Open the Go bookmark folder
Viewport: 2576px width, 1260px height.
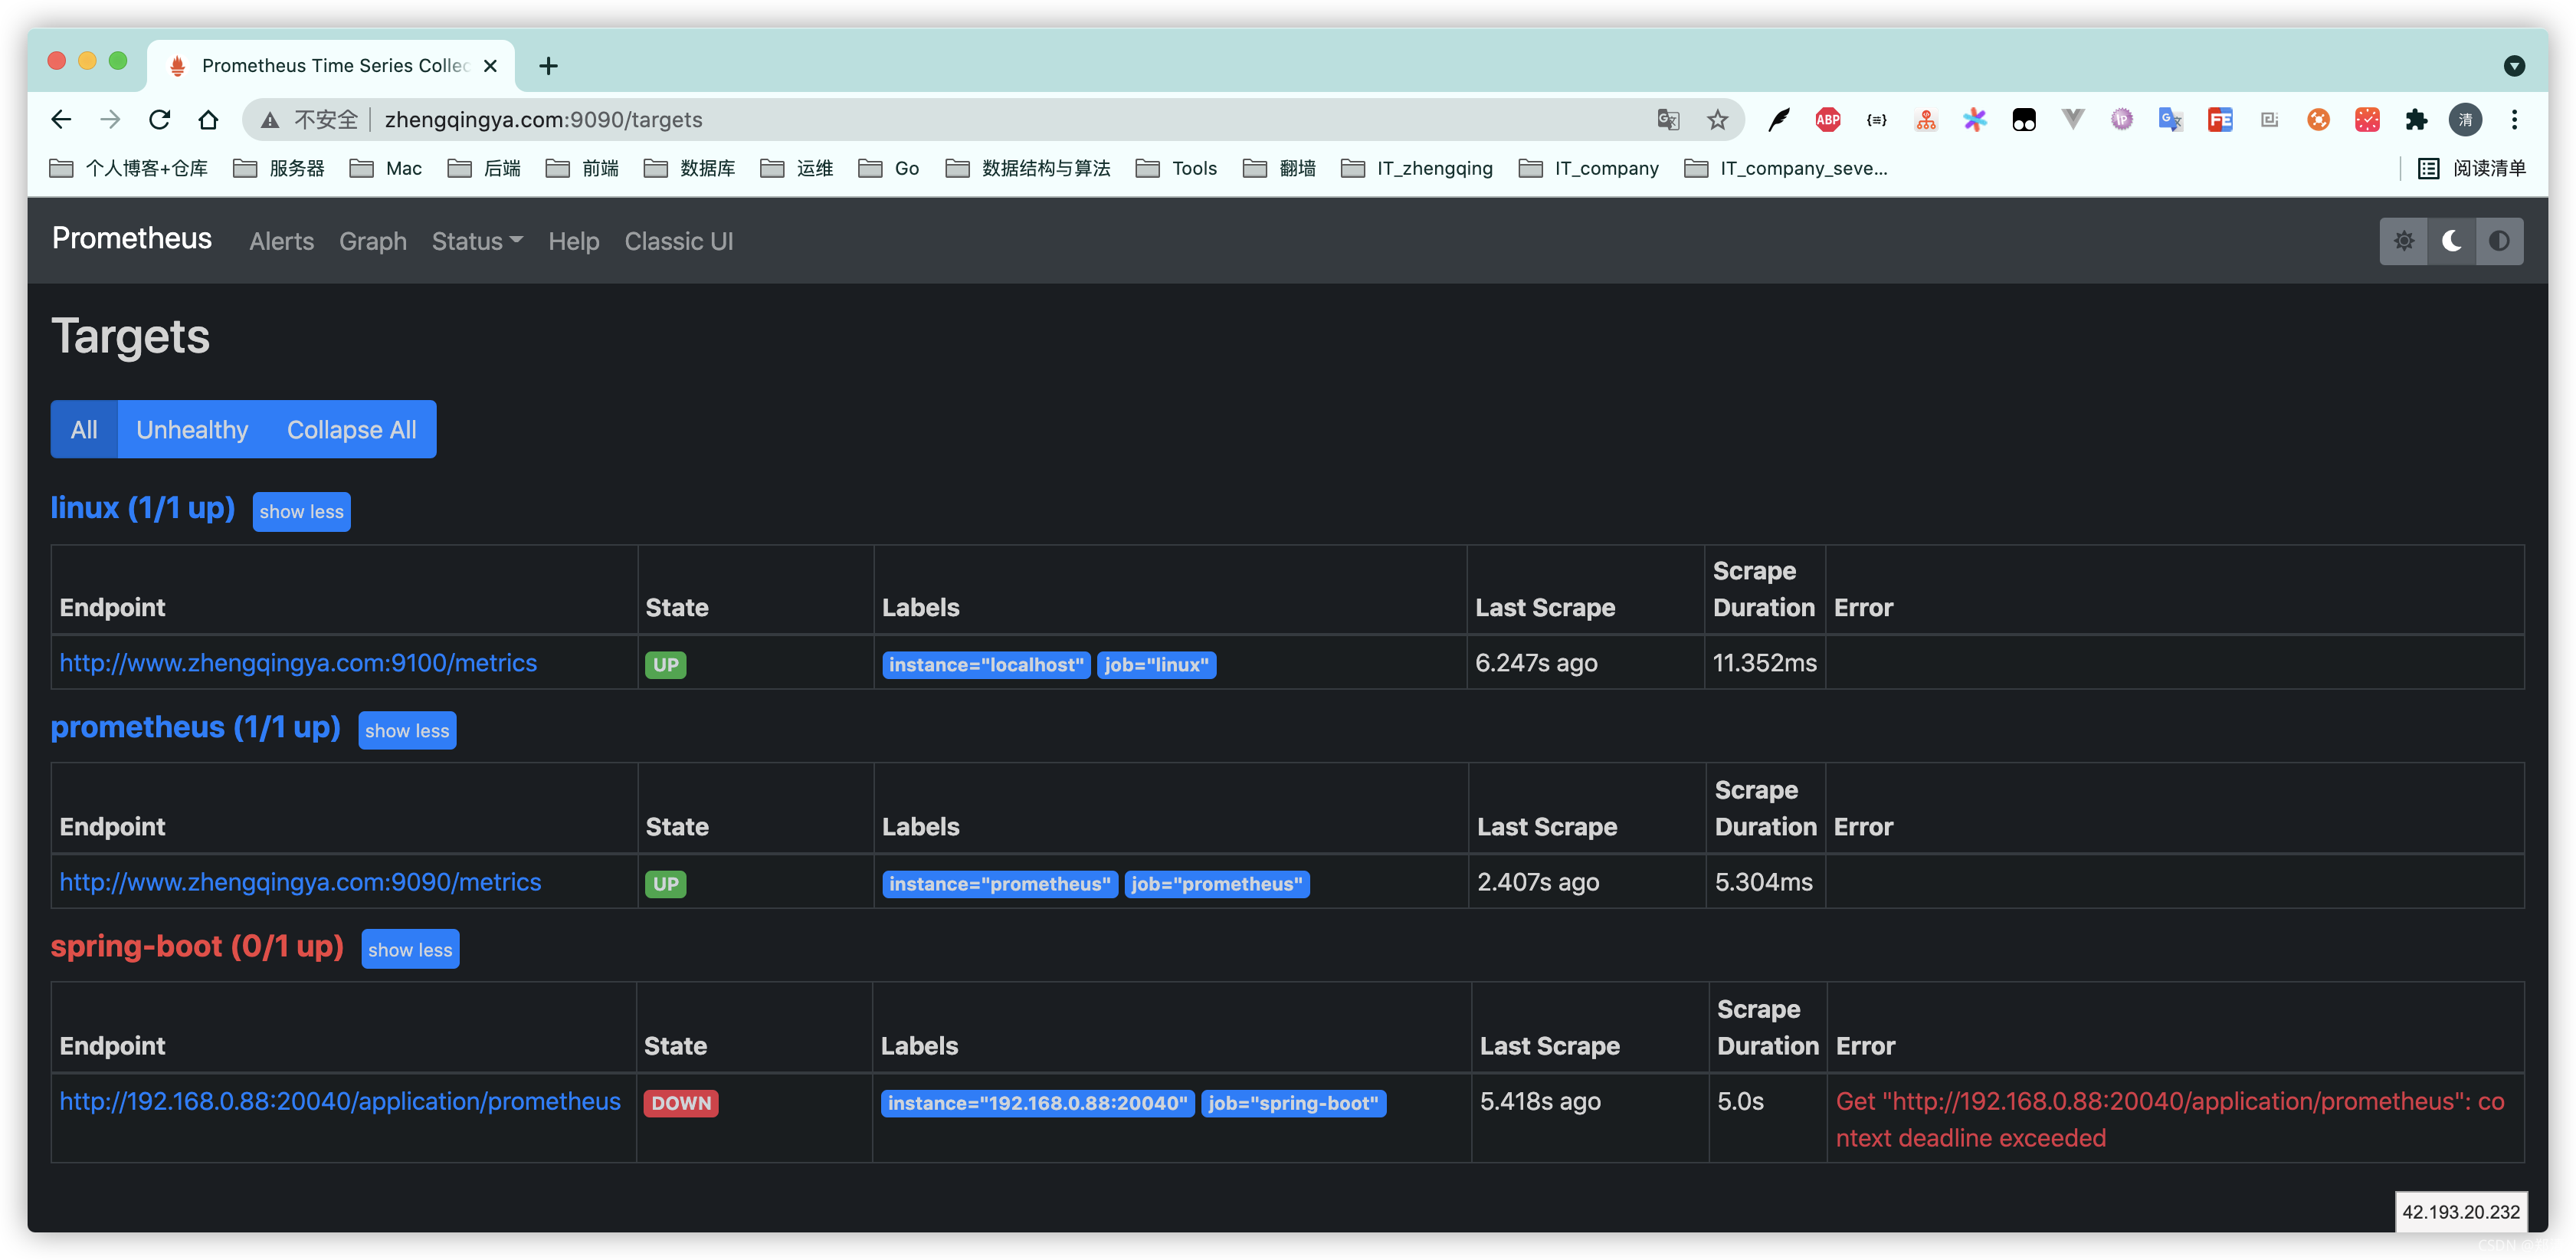pos(889,168)
